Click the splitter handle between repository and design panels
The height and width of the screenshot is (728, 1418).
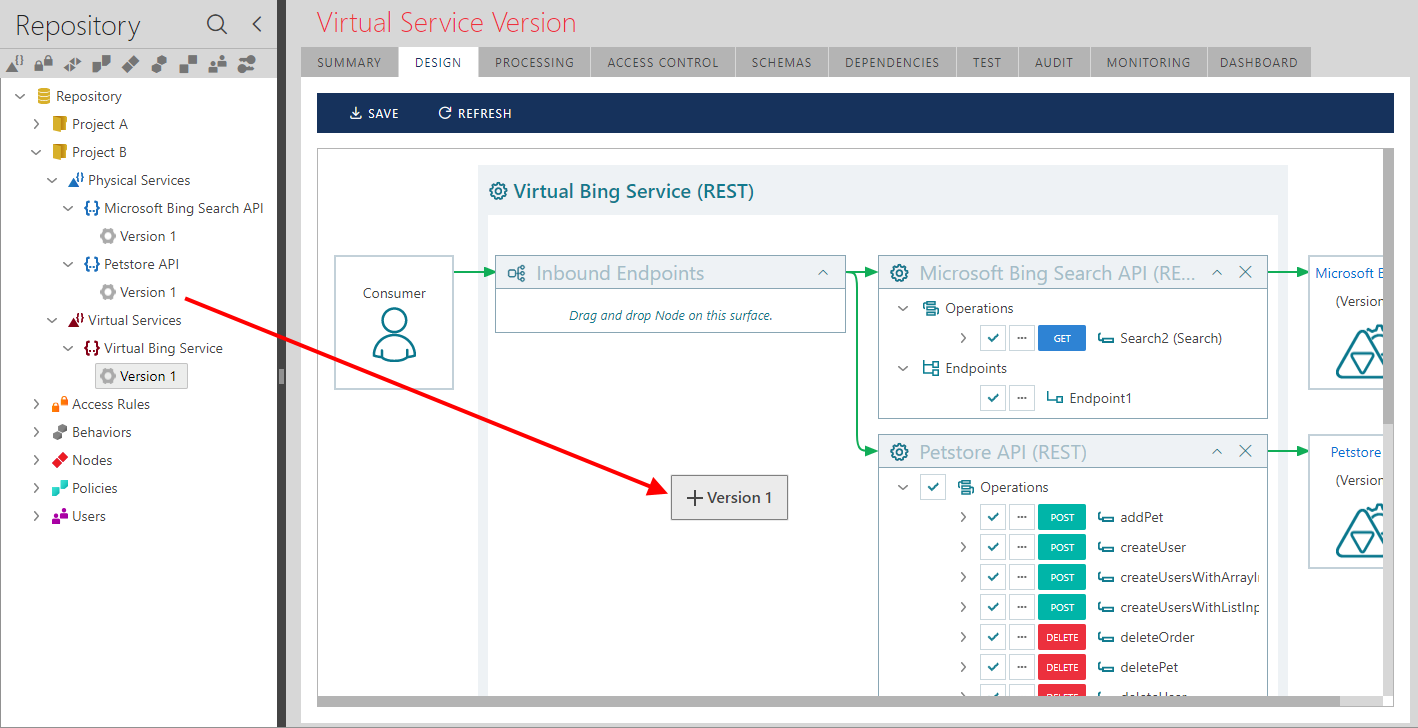[x=281, y=376]
